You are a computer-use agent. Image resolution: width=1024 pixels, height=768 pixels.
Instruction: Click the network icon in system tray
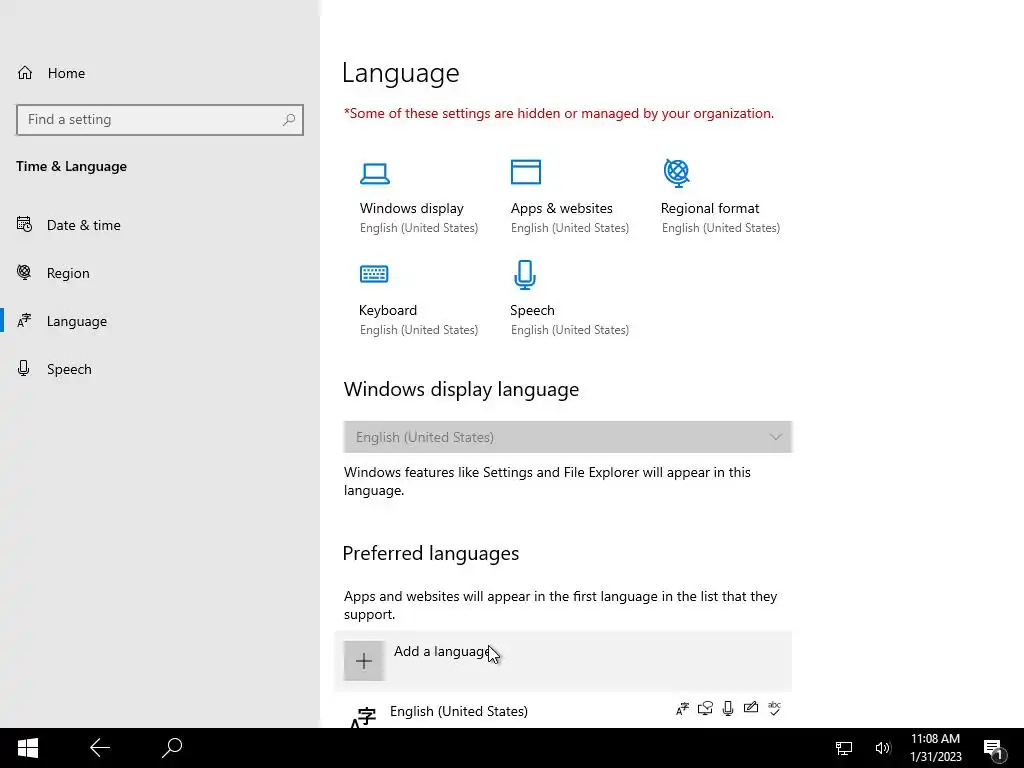point(844,748)
